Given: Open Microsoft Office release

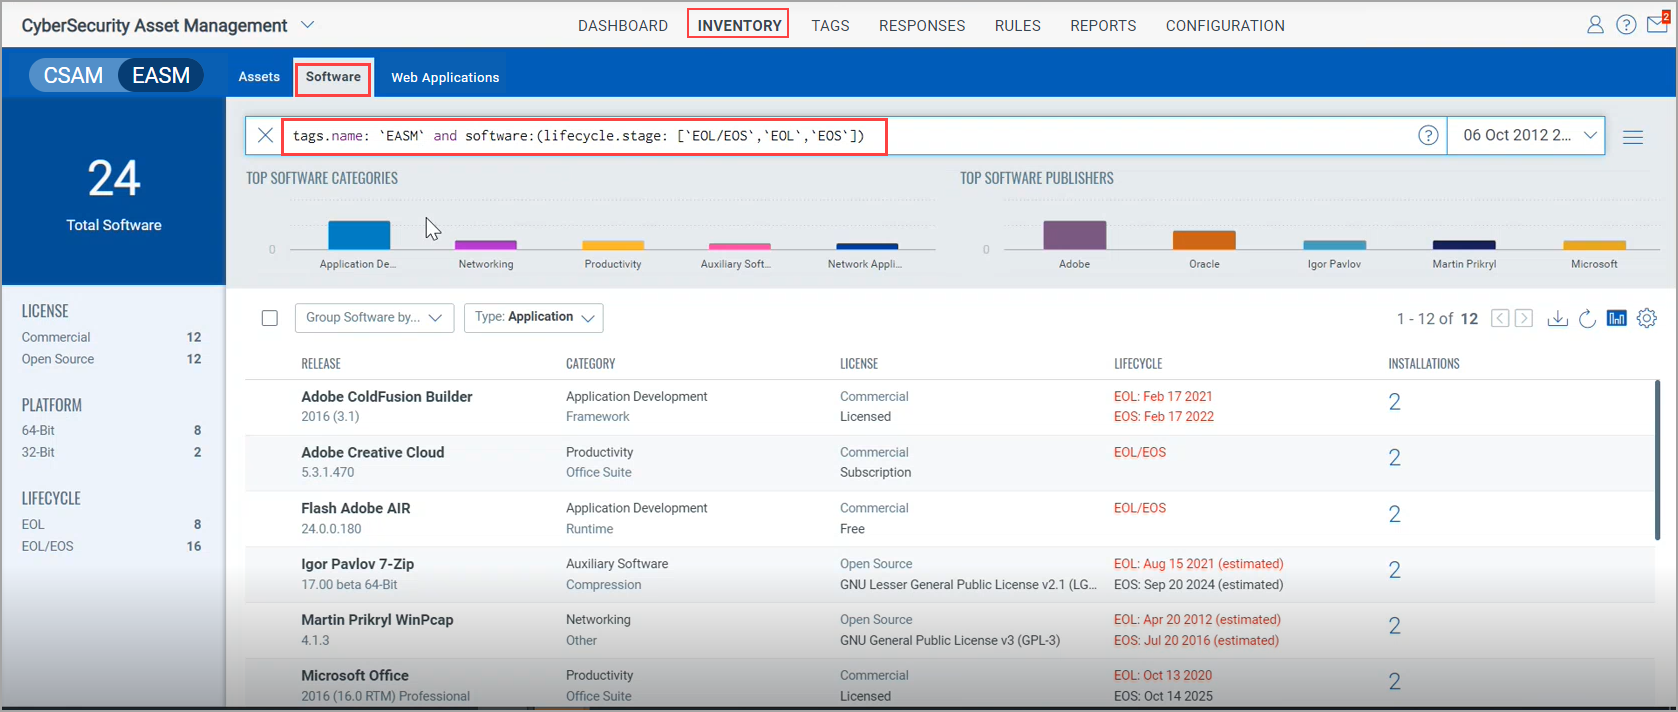Looking at the screenshot, I should click(x=355, y=676).
